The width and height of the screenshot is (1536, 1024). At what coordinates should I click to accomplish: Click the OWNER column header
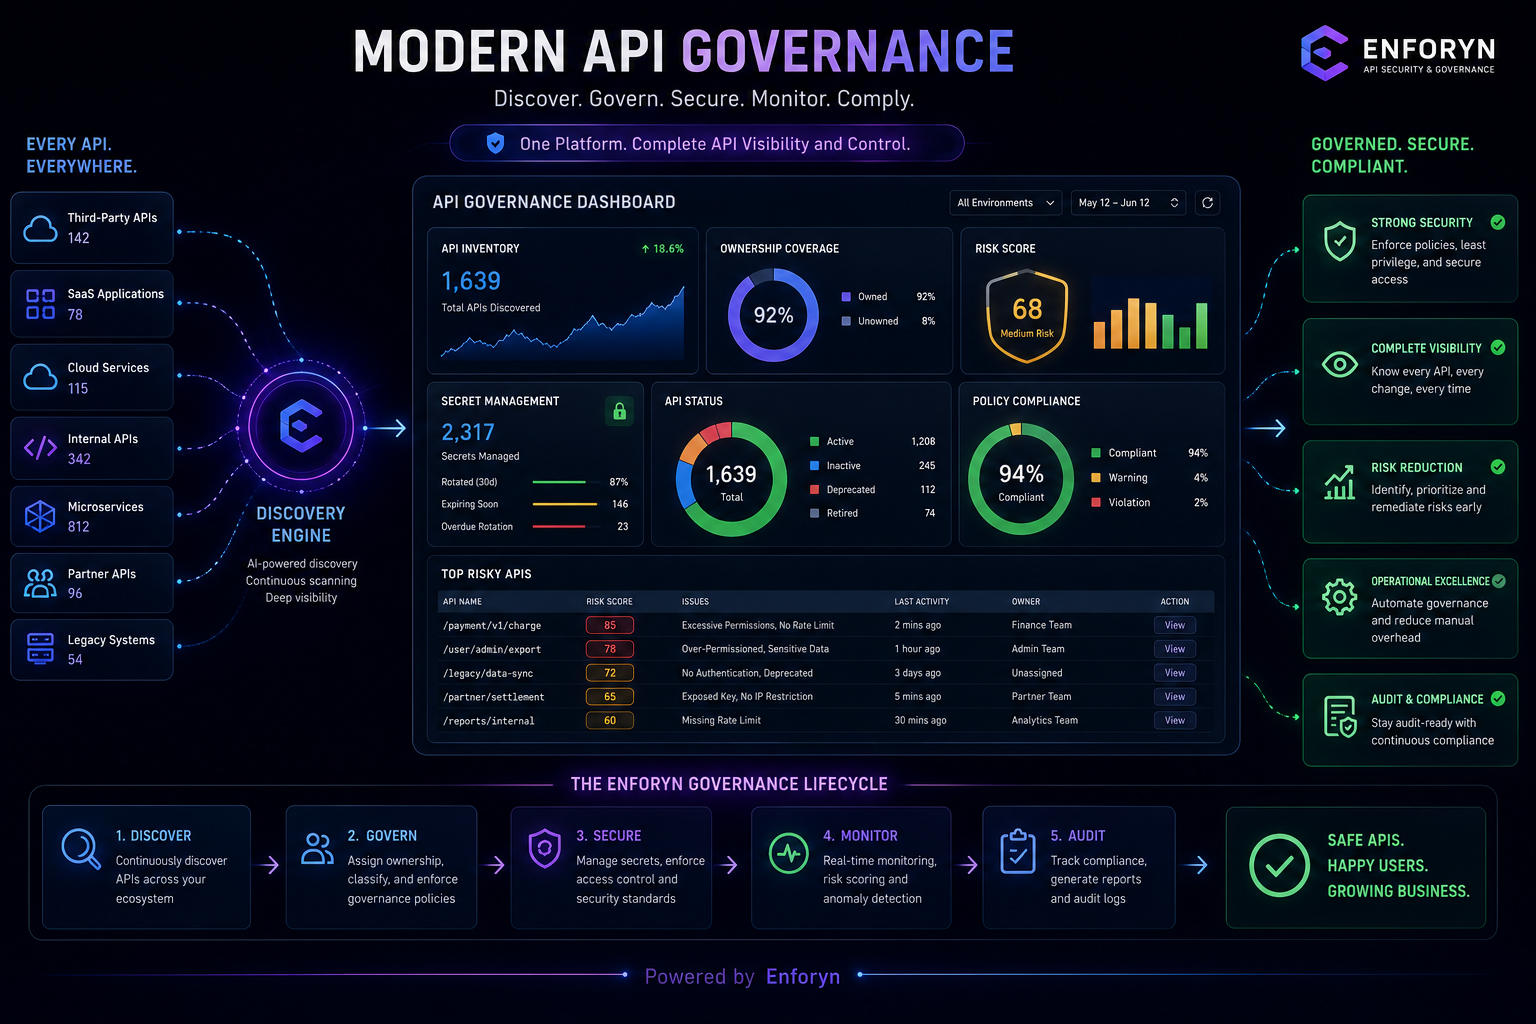coord(1026,602)
